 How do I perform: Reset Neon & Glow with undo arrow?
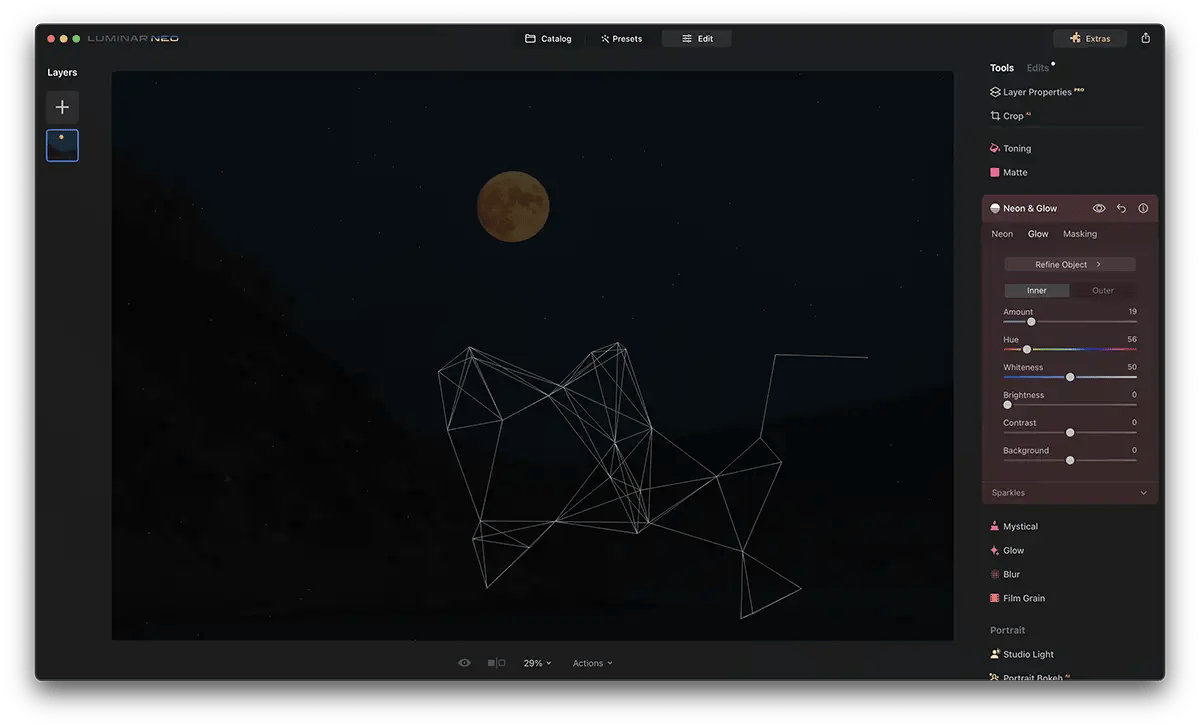(x=1121, y=209)
